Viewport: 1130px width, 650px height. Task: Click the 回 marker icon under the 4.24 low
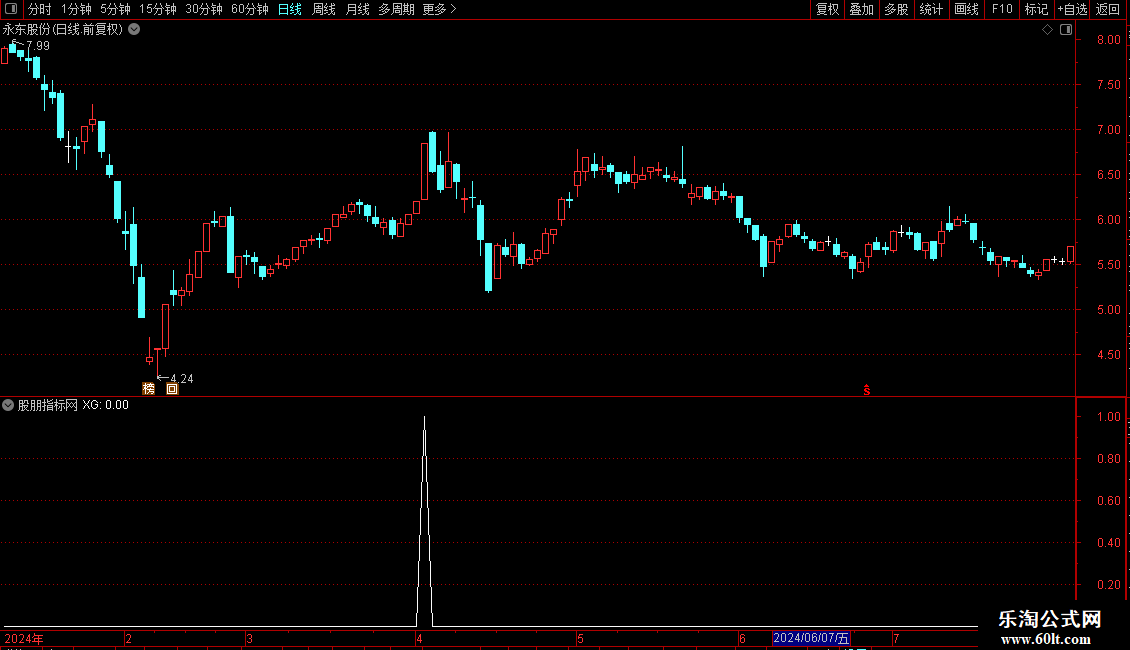172,389
